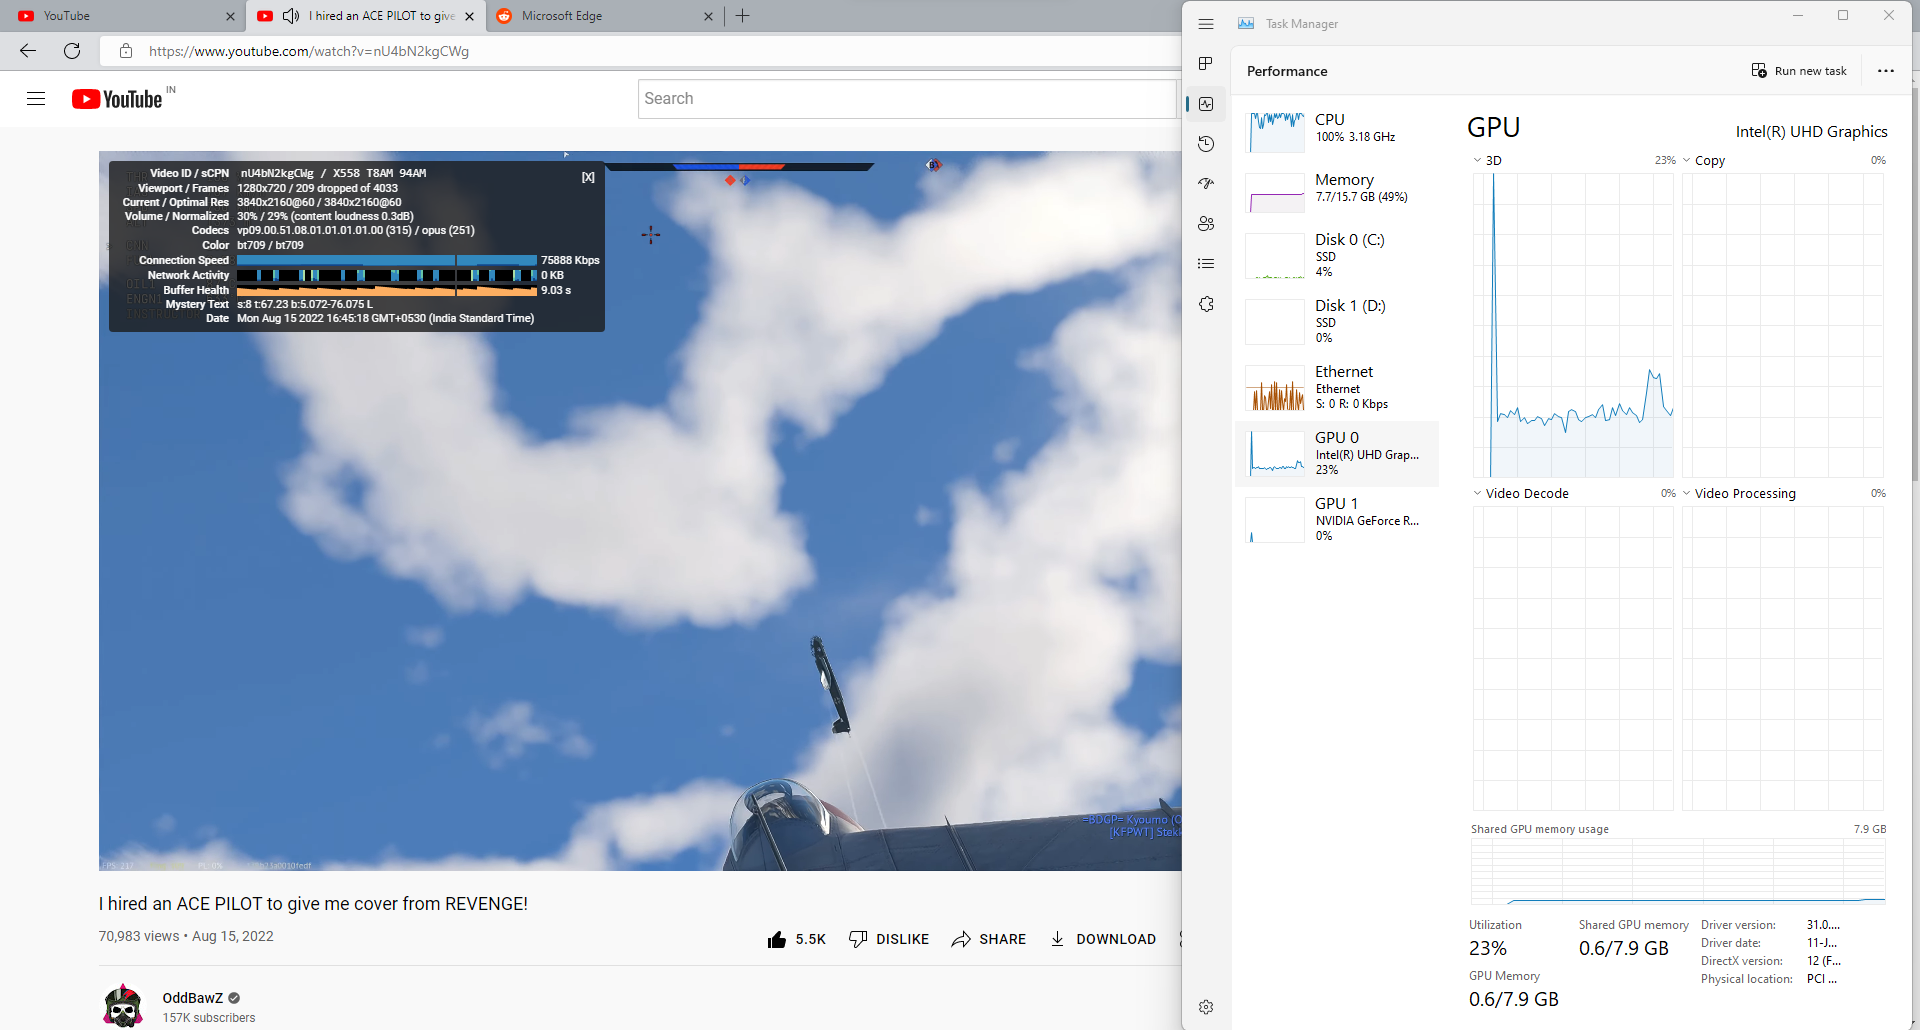Select Performance icon in Task Manager sidebar
This screenshot has height=1030, width=1920.
1206,104
